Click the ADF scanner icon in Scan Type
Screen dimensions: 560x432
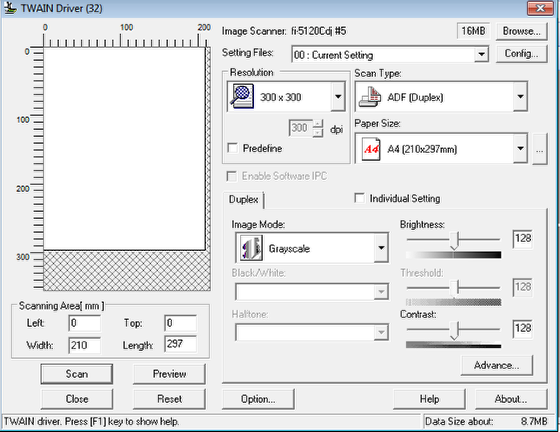[x=370, y=97]
